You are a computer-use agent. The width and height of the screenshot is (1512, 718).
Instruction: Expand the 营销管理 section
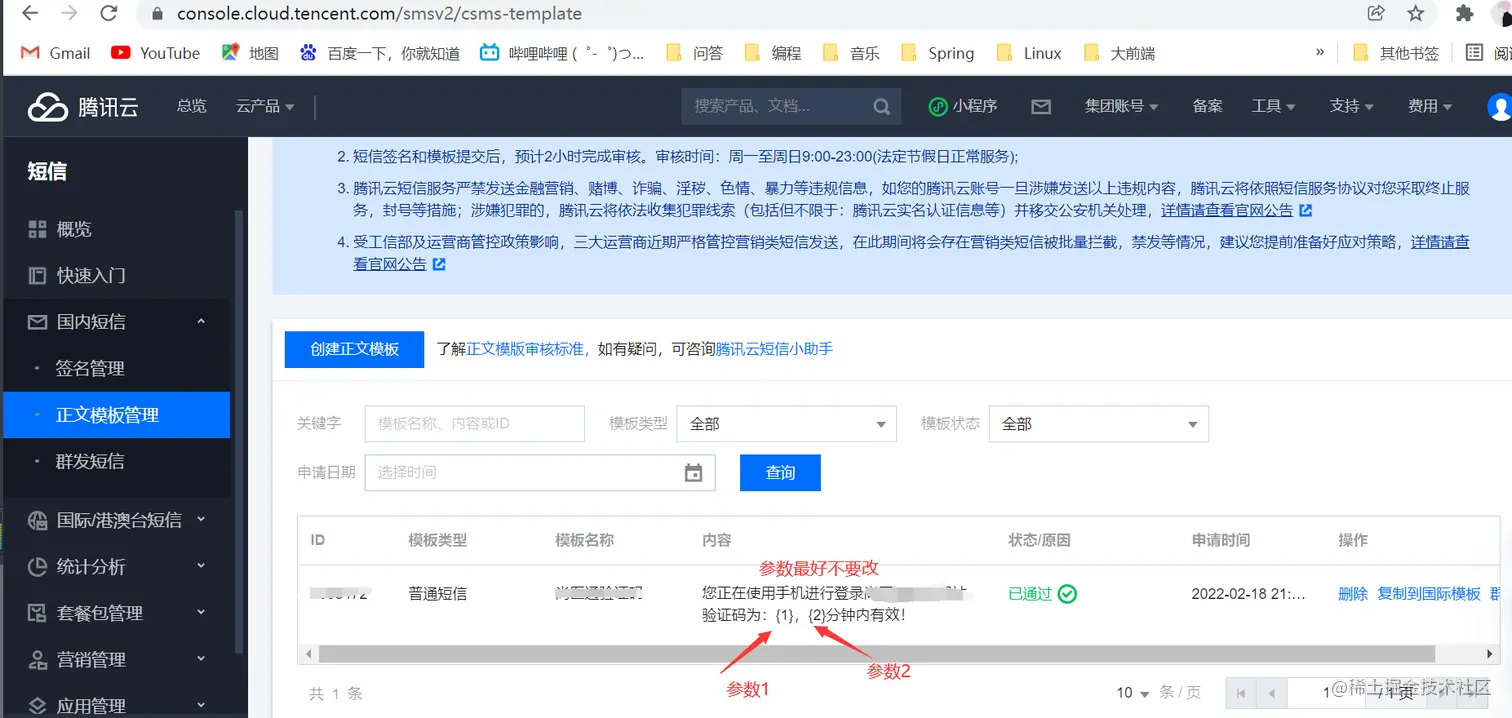tap(117, 659)
